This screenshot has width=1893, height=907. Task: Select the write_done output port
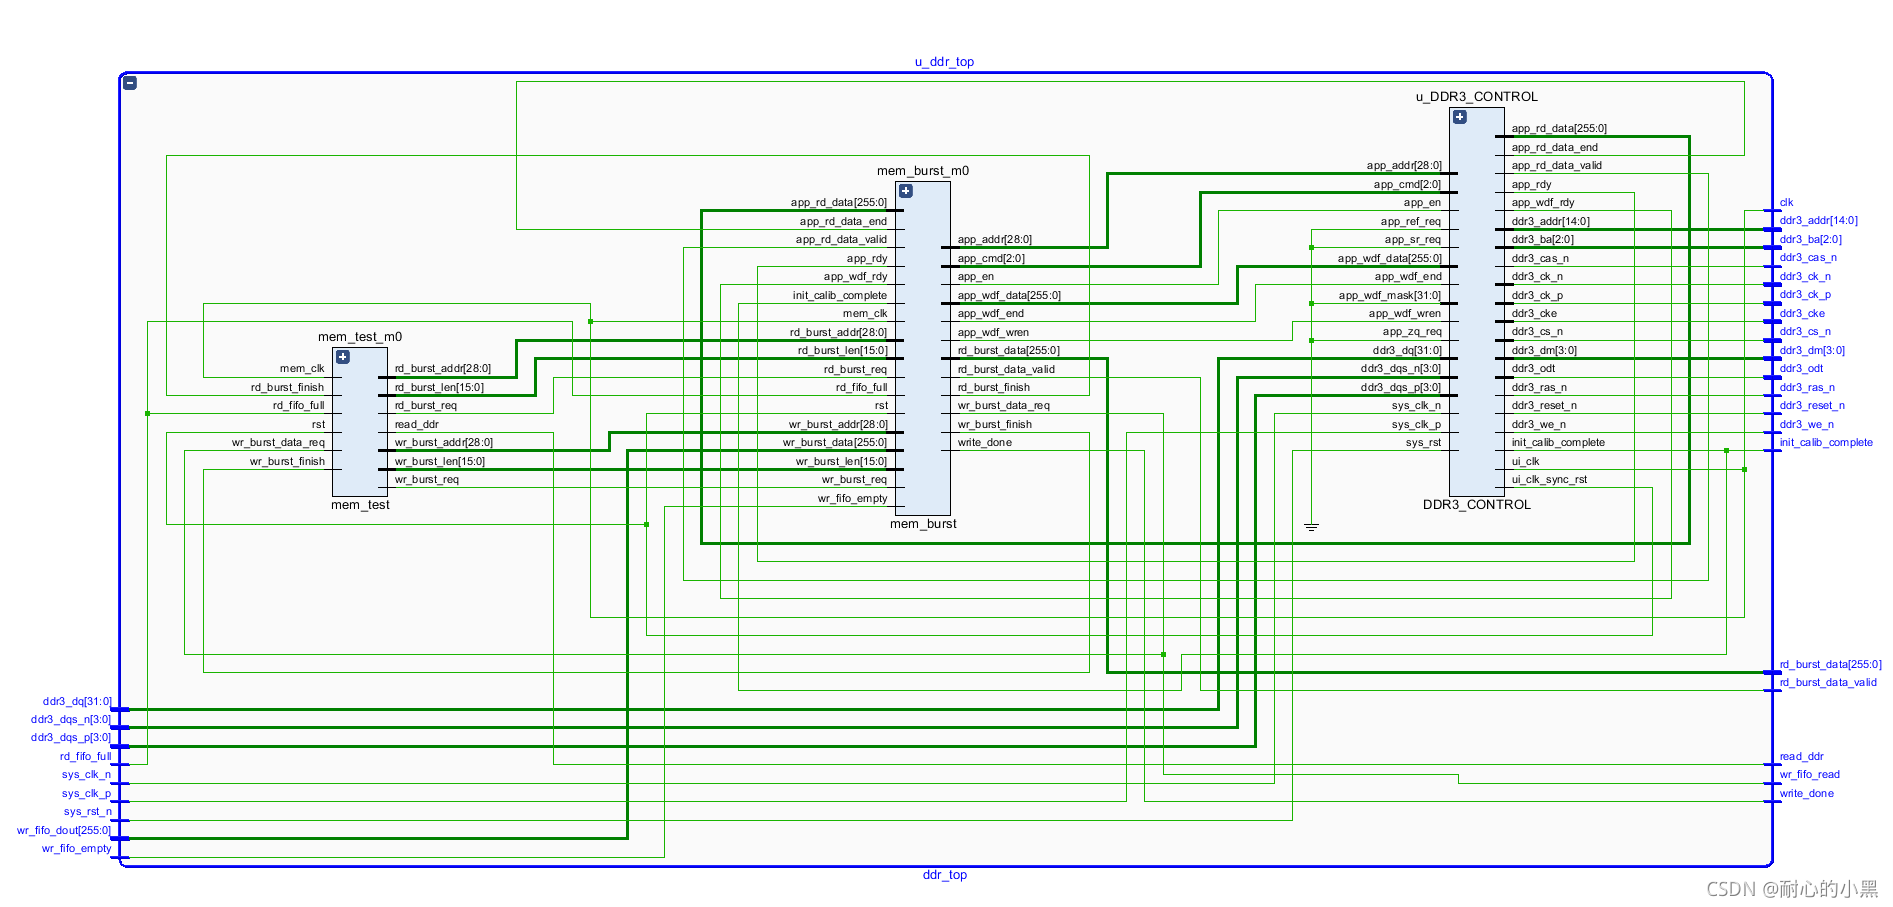point(1806,794)
